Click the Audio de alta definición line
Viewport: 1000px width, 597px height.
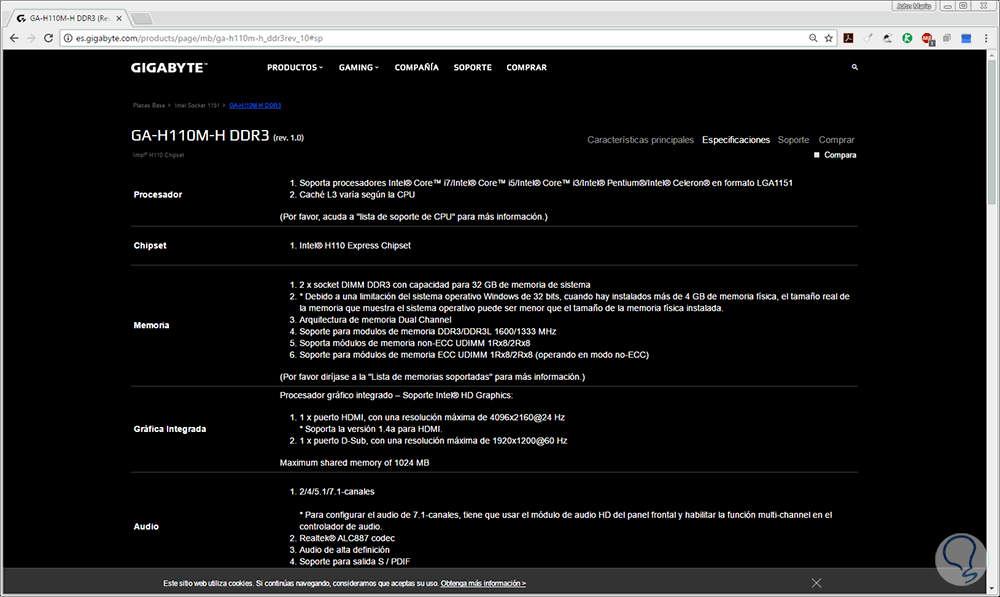pos(344,550)
